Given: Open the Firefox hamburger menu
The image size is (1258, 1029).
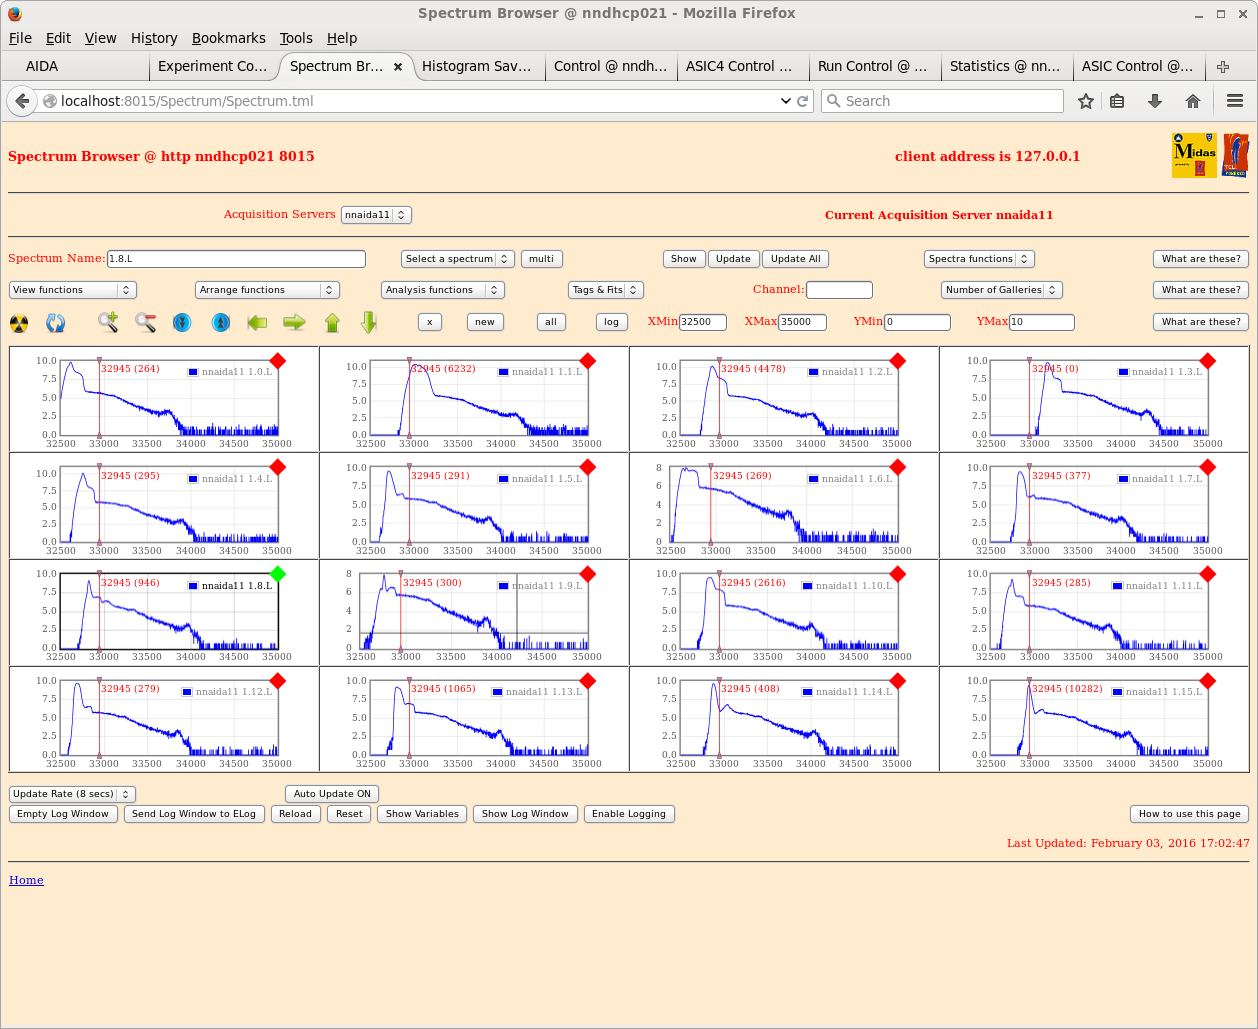Looking at the screenshot, I should (1235, 101).
